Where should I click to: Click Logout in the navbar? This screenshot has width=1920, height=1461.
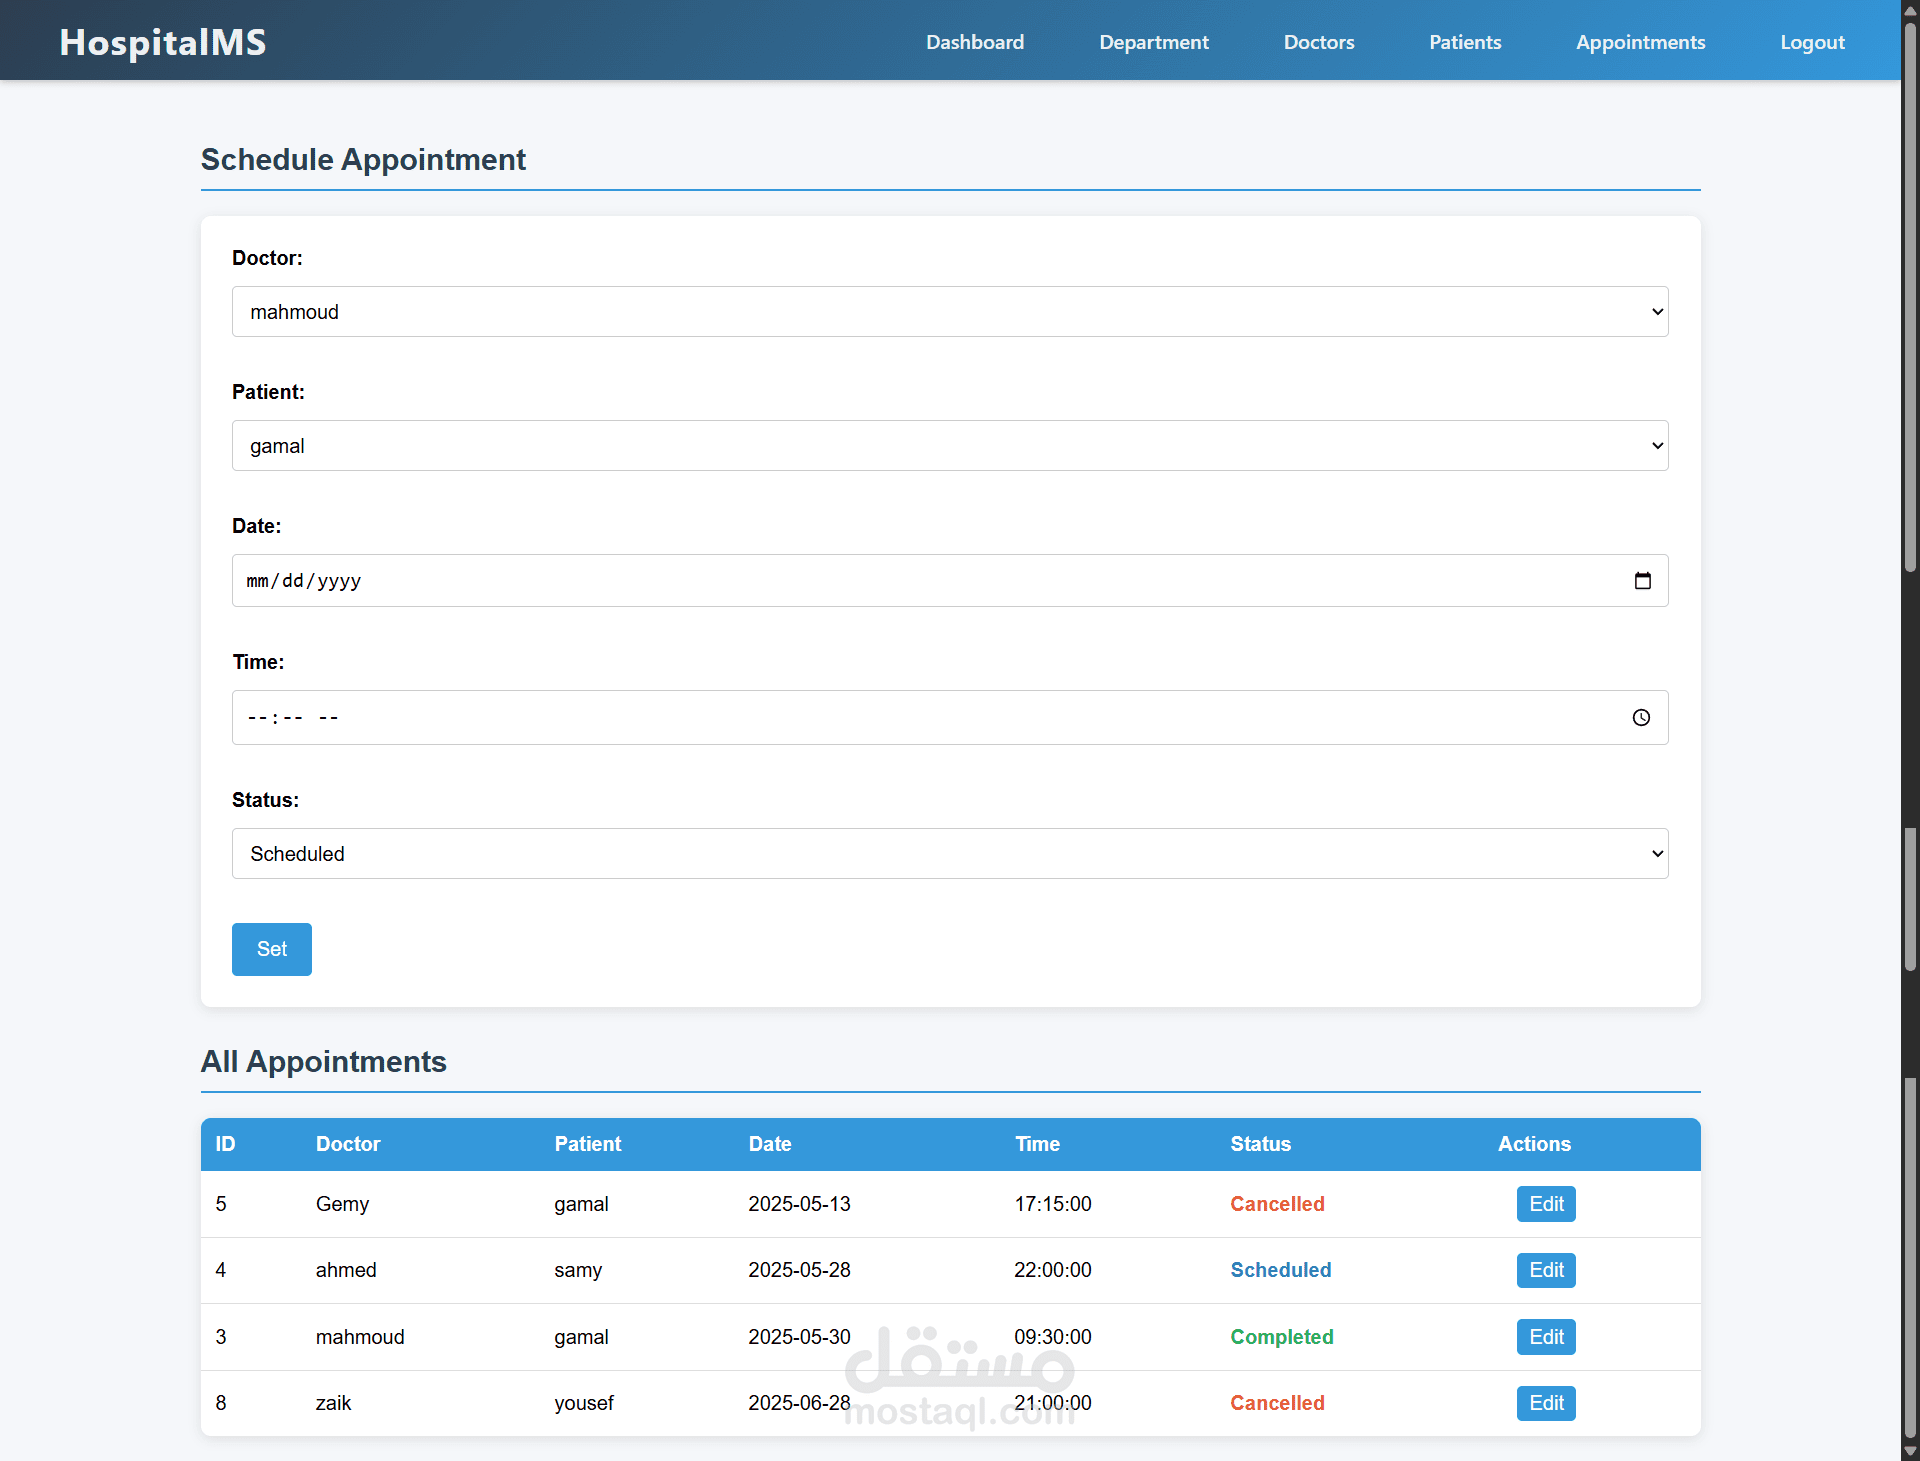pyautogui.click(x=1812, y=42)
